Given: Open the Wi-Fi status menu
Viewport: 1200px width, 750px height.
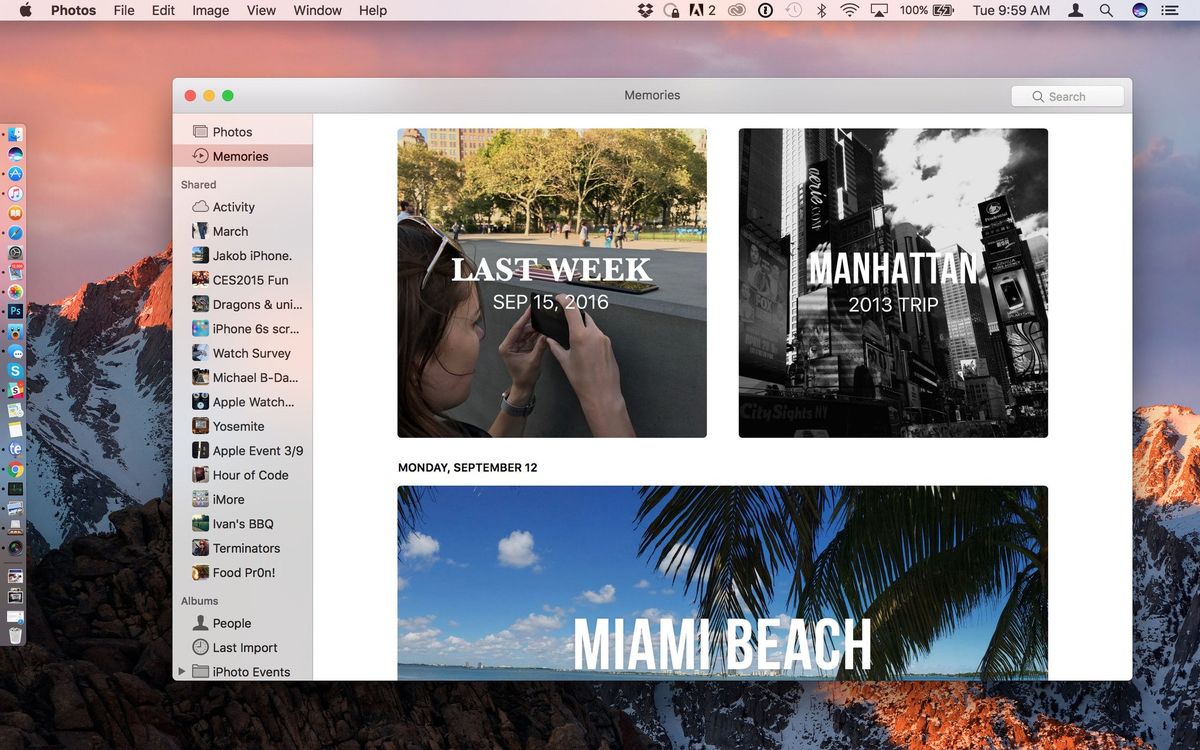Looking at the screenshot, I should (x=847, y=10).
